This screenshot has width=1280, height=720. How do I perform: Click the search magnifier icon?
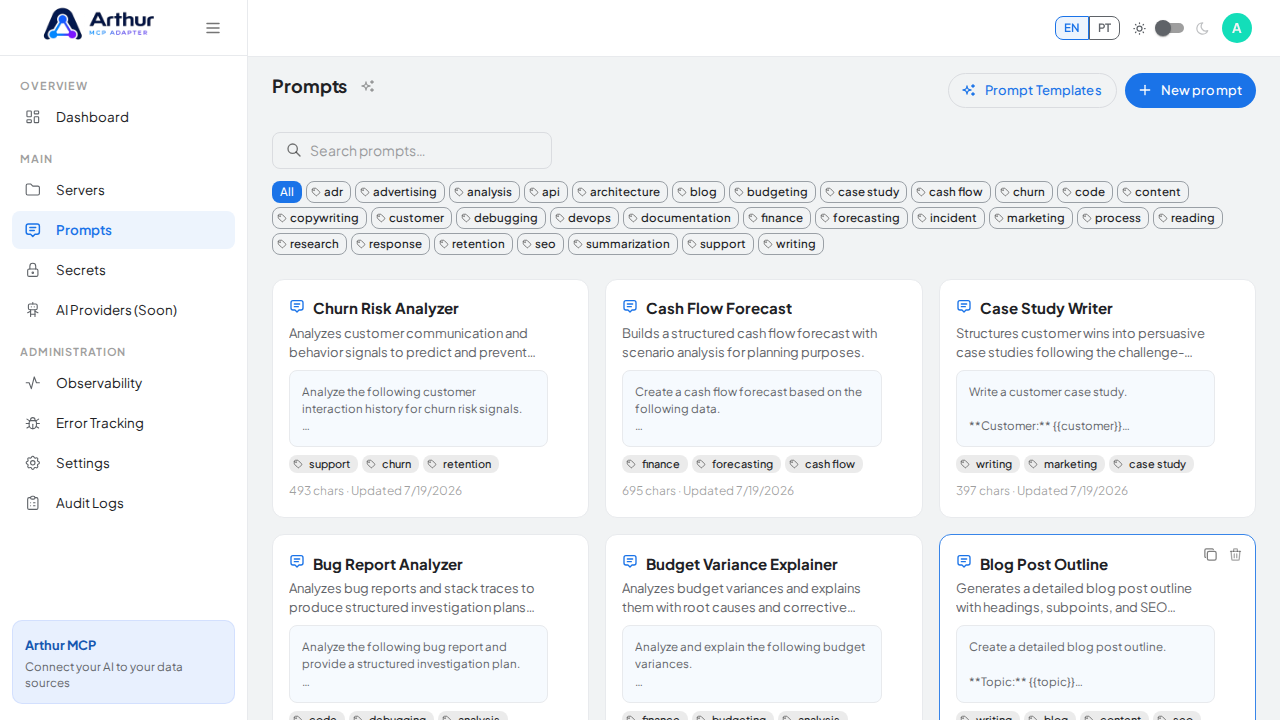[294, 150]
